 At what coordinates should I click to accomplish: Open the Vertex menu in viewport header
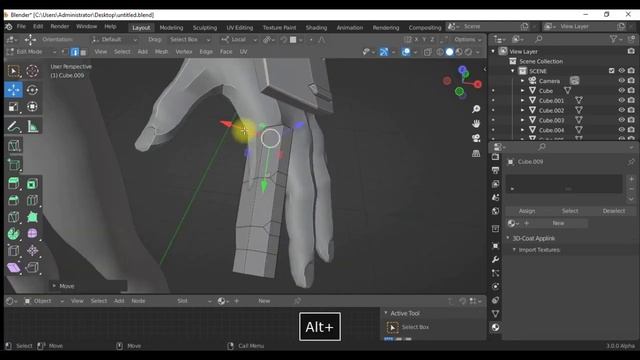click(x=184, y=52)
